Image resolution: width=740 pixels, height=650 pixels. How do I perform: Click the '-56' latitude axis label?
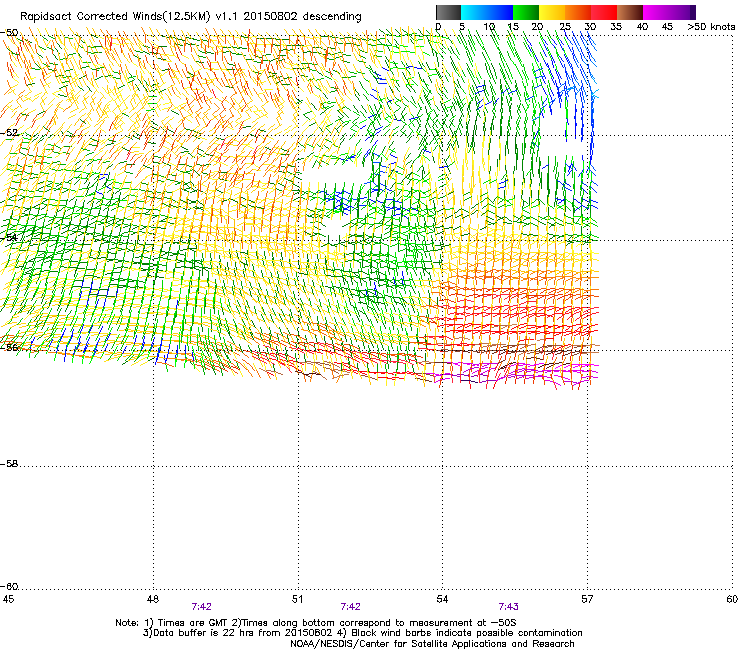pos(9,347)
